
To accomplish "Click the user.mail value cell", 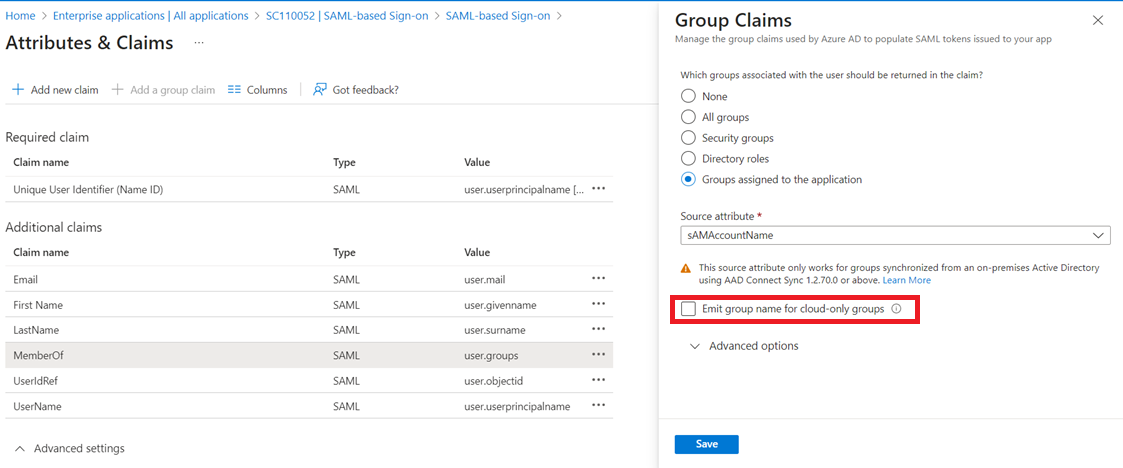I will (485, 279).
